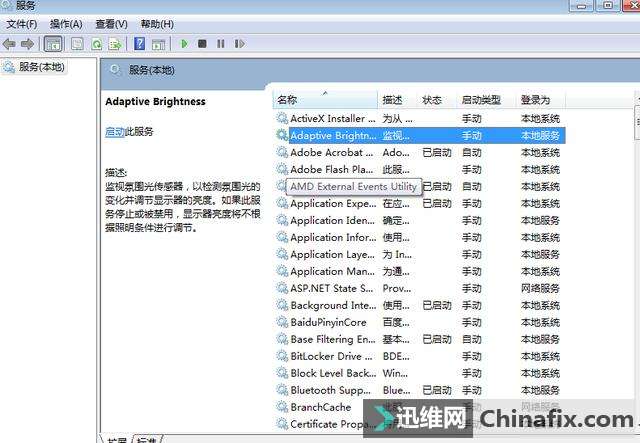This screenshot has width=640, height=443.
Task: Click the 启动 link to start service
Action: 115,131
